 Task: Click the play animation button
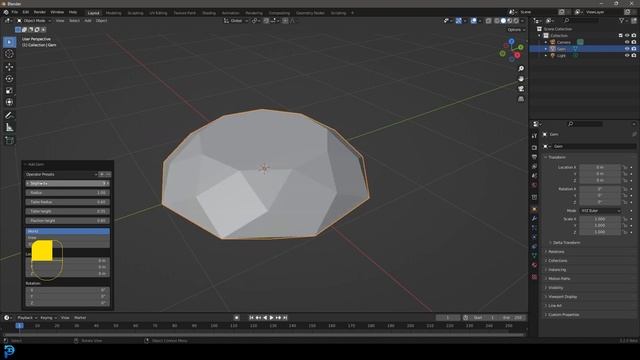pos(271,318)
